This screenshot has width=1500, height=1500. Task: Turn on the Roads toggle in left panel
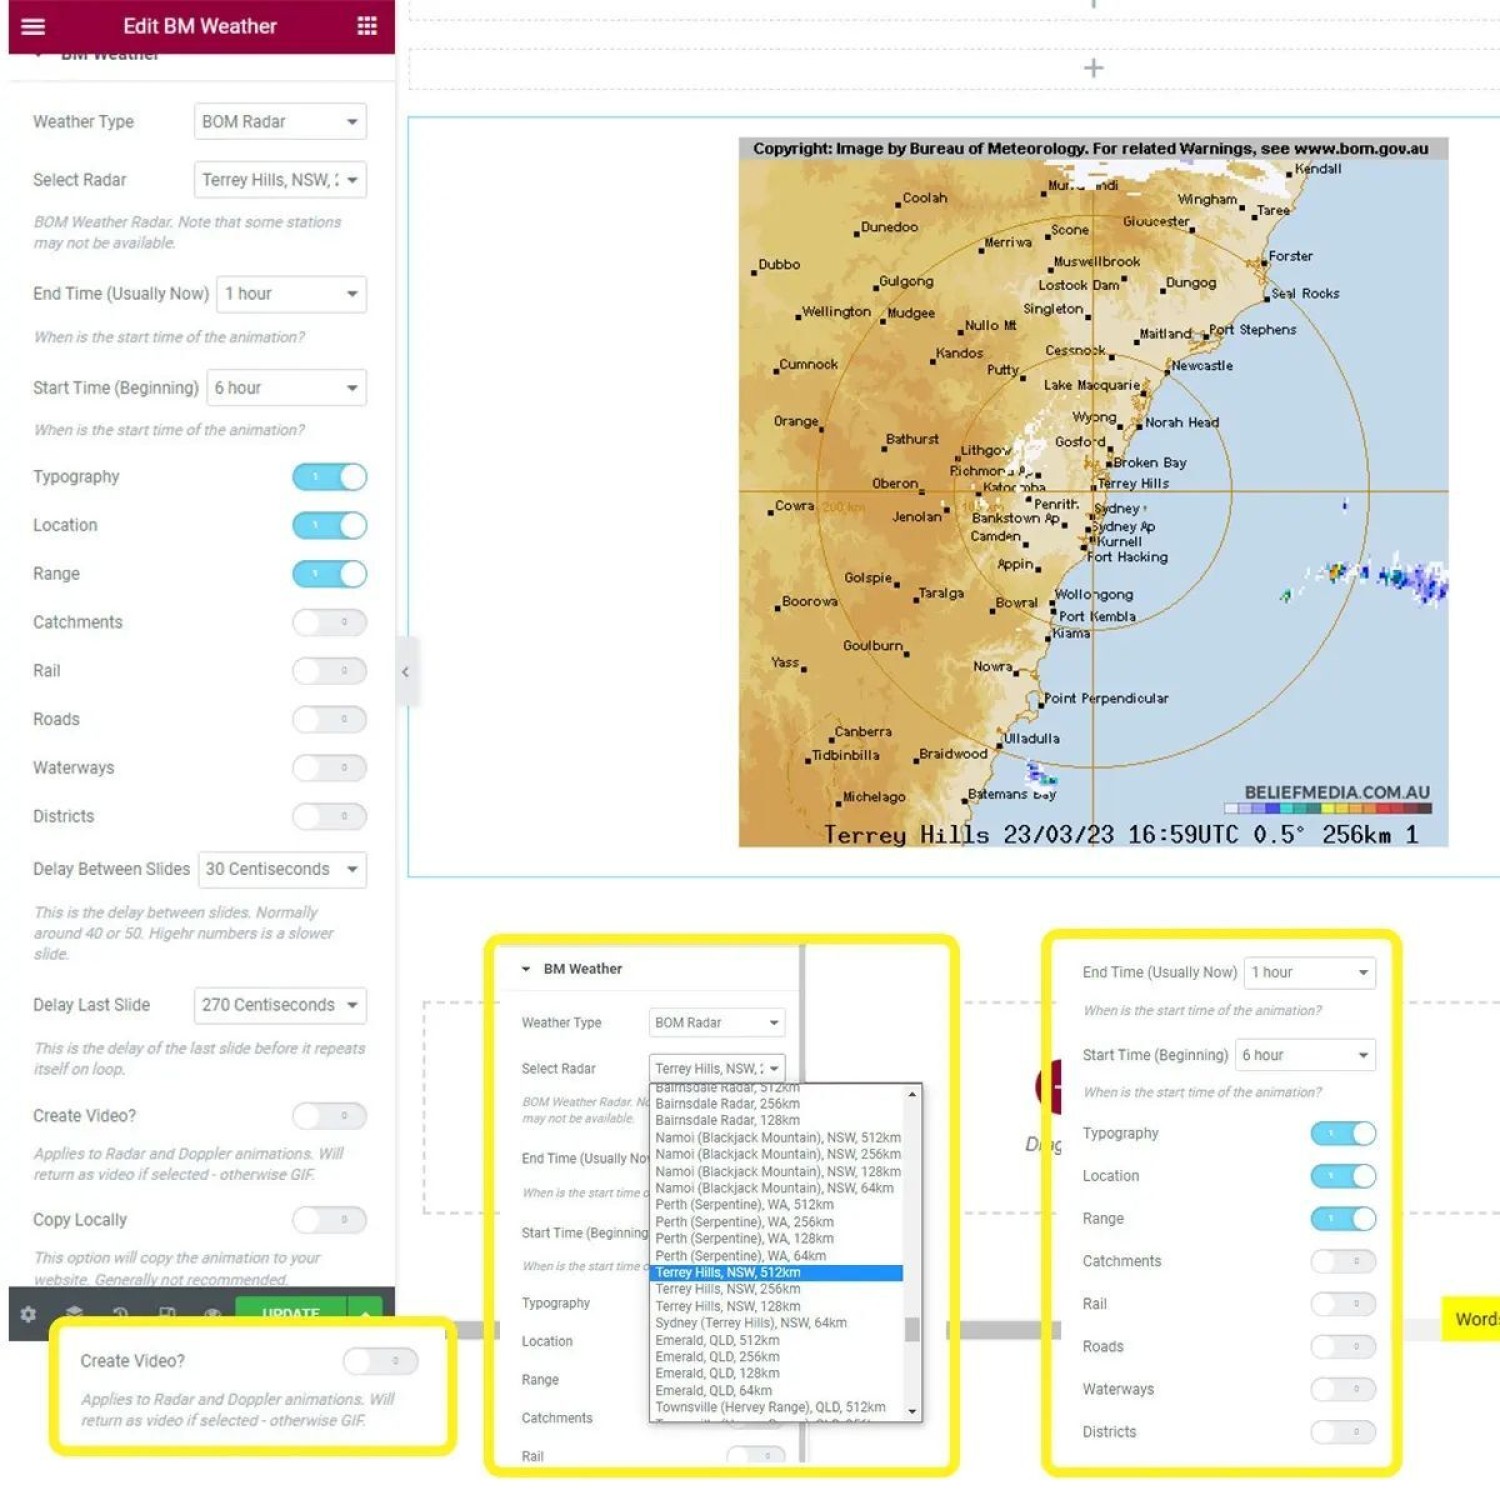tap(329, 719)
